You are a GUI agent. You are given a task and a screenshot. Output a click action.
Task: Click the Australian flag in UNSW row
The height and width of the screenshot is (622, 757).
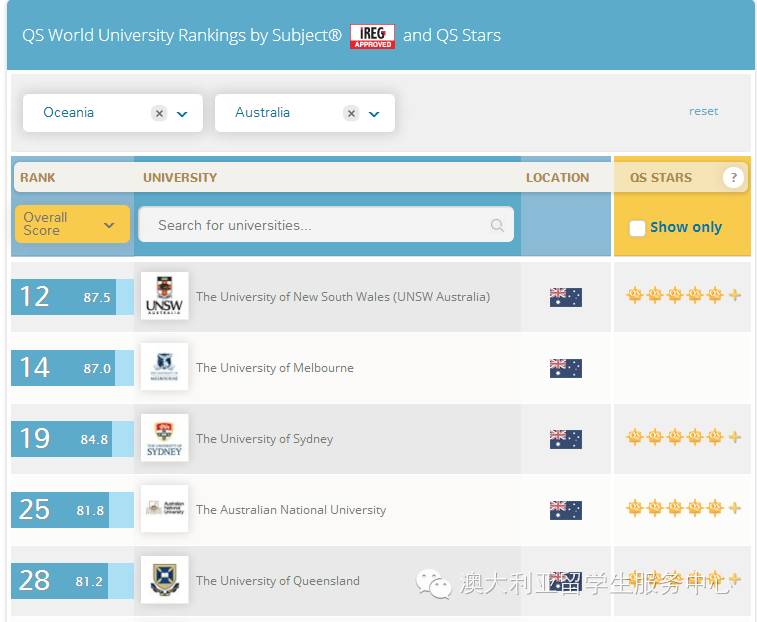(566, 297)
